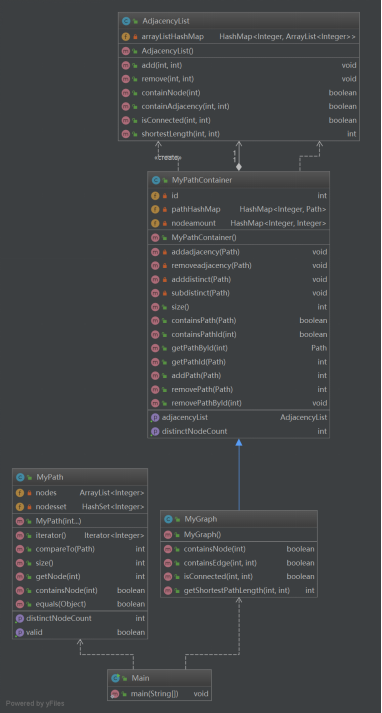Screen dimensions: 382x713
Task: Select the MyGraph class header
Action: 239,519
